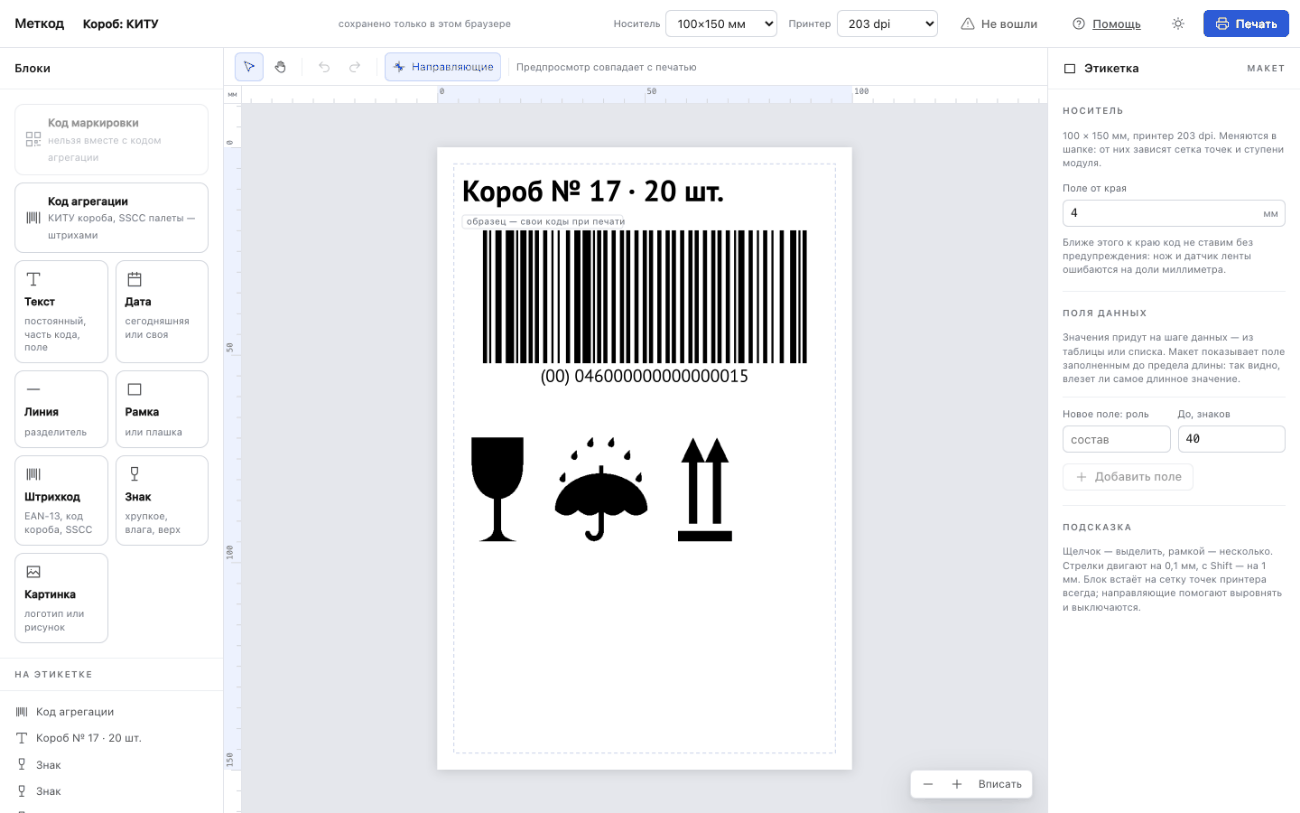
Task: Switch the light/dark theme sun icon
Action: (1178, 24)
